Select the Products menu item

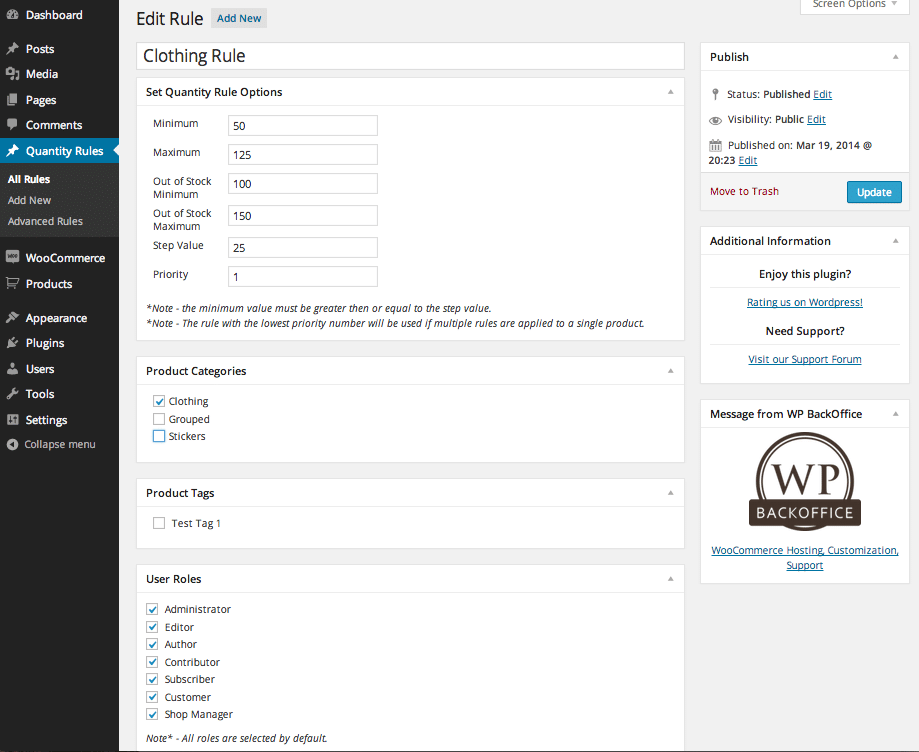pyautogui.click(x=49, y=284)
